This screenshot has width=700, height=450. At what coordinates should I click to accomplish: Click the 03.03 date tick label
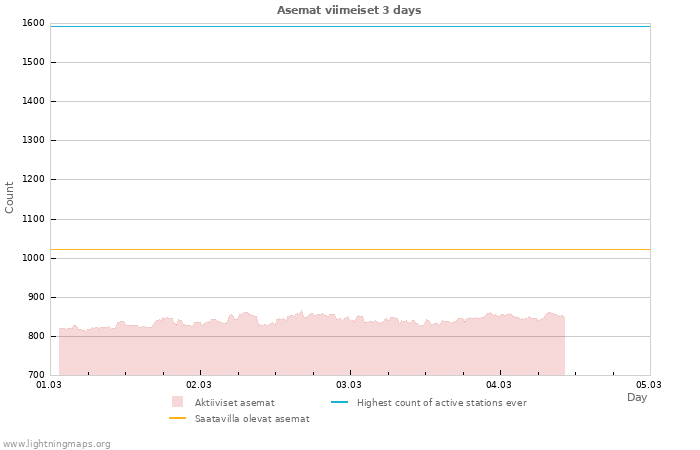point(349,384)
